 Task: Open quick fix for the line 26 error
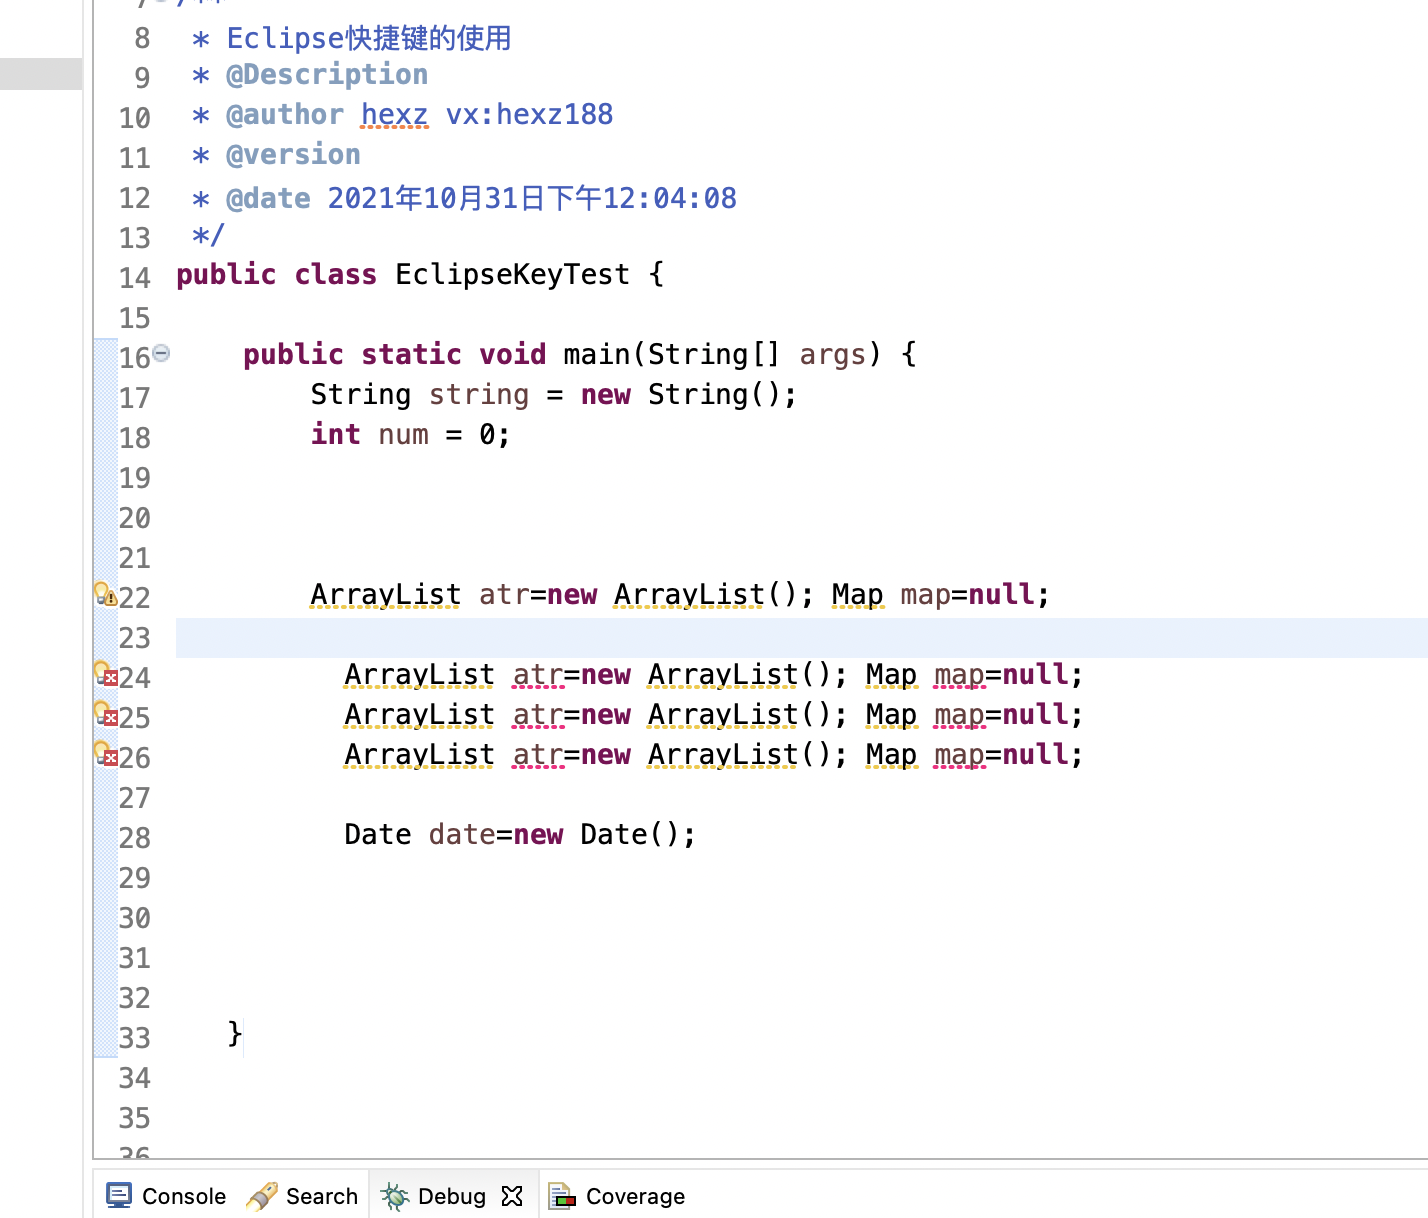click(106, 754)
